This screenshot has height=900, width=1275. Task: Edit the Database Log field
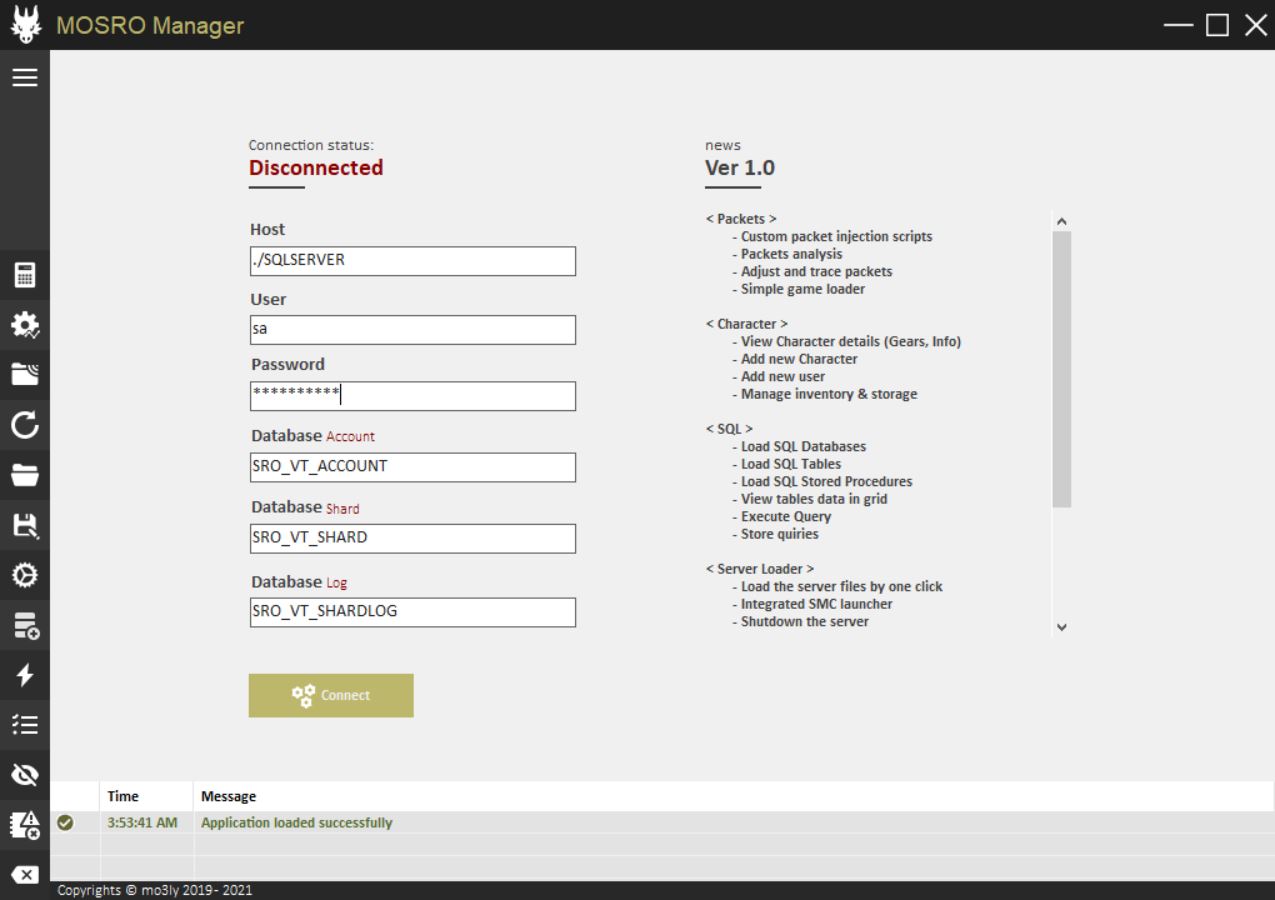click(413, 612)
